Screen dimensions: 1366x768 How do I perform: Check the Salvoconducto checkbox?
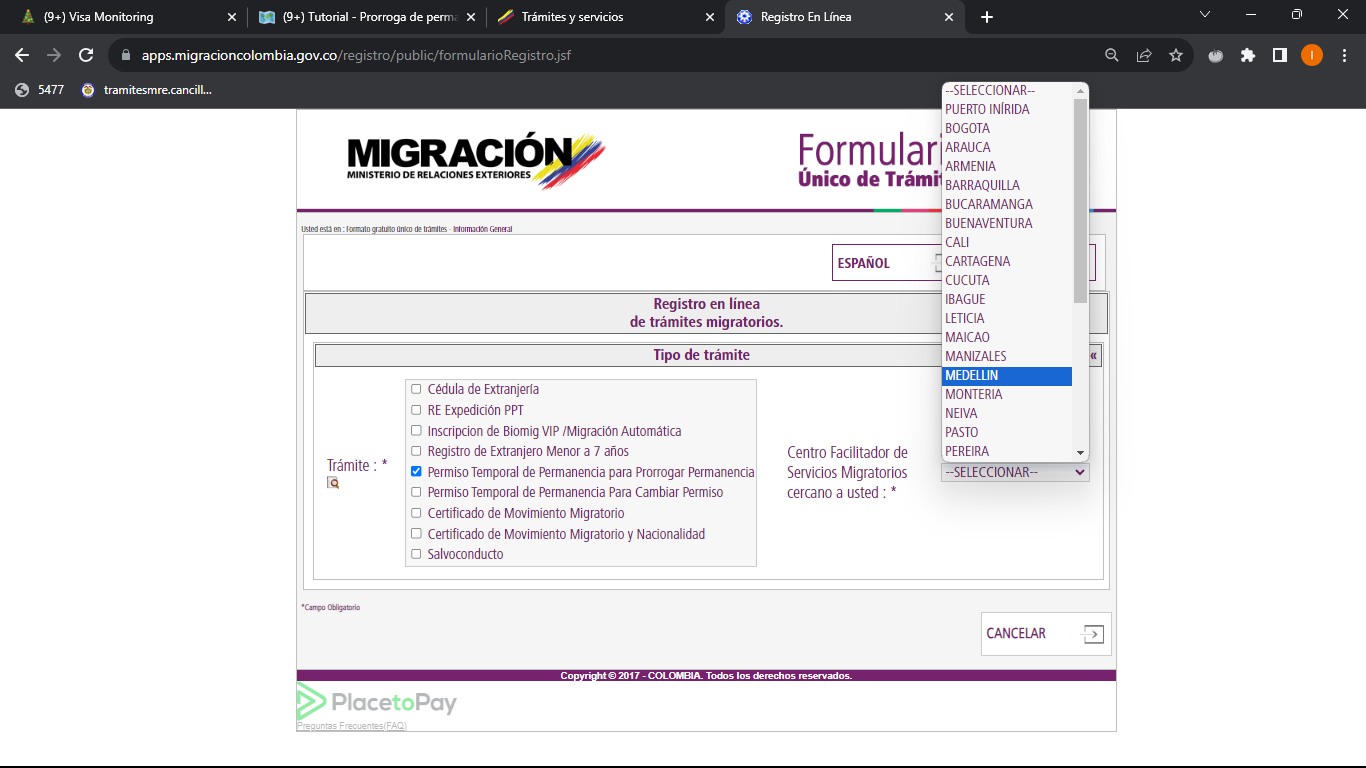point(416,553)
